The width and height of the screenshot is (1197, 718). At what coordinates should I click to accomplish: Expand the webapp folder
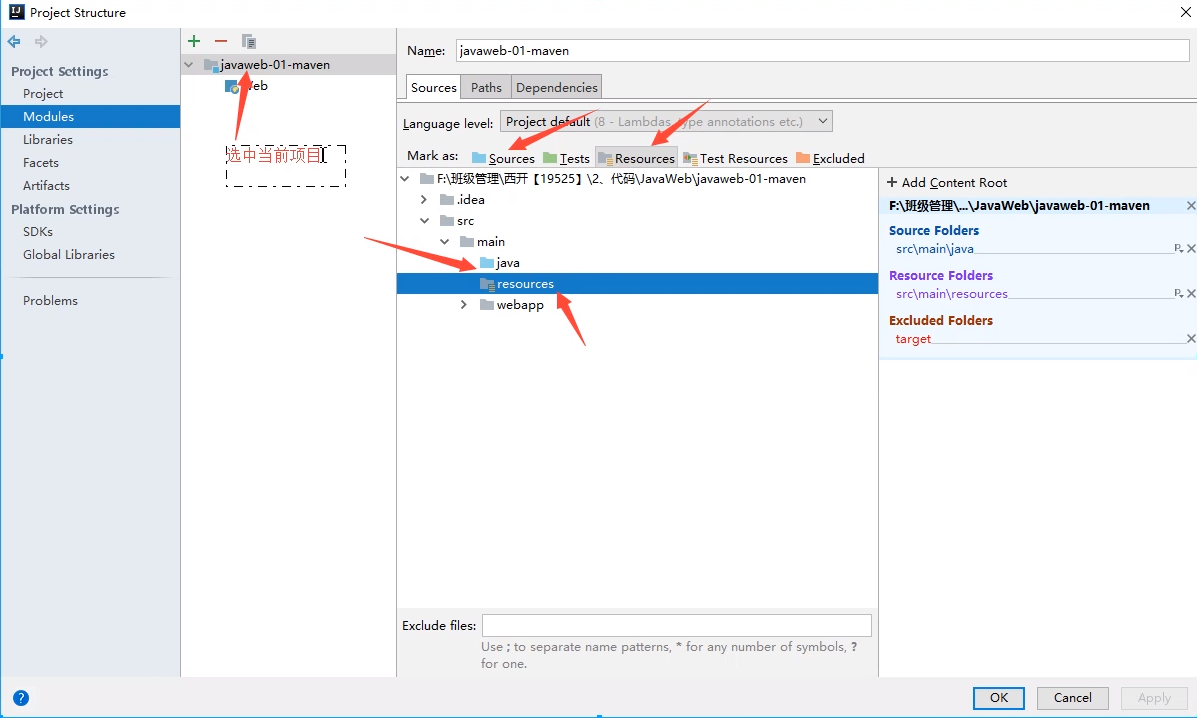tap(463, 305)
